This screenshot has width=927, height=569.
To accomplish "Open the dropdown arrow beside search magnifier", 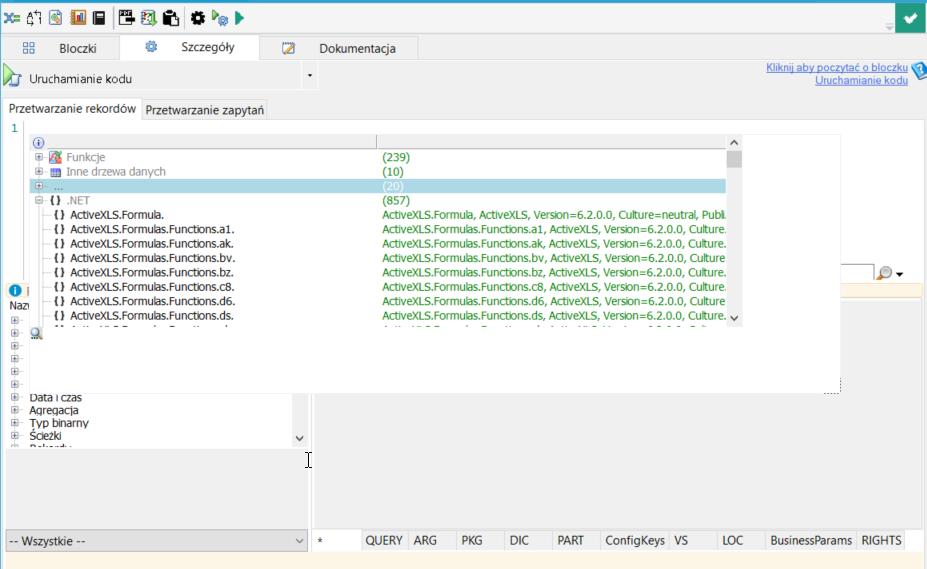I will pos(900,274).
